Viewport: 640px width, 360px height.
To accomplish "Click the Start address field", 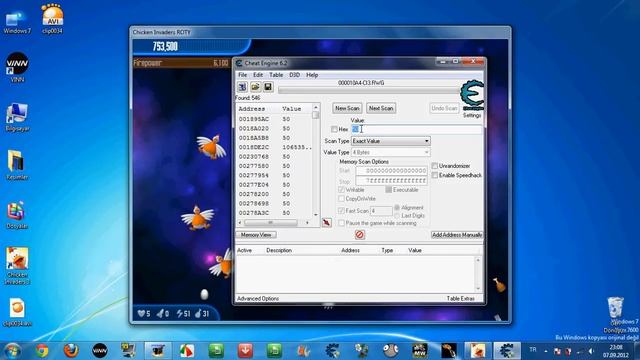I will [x=391, y=171].
